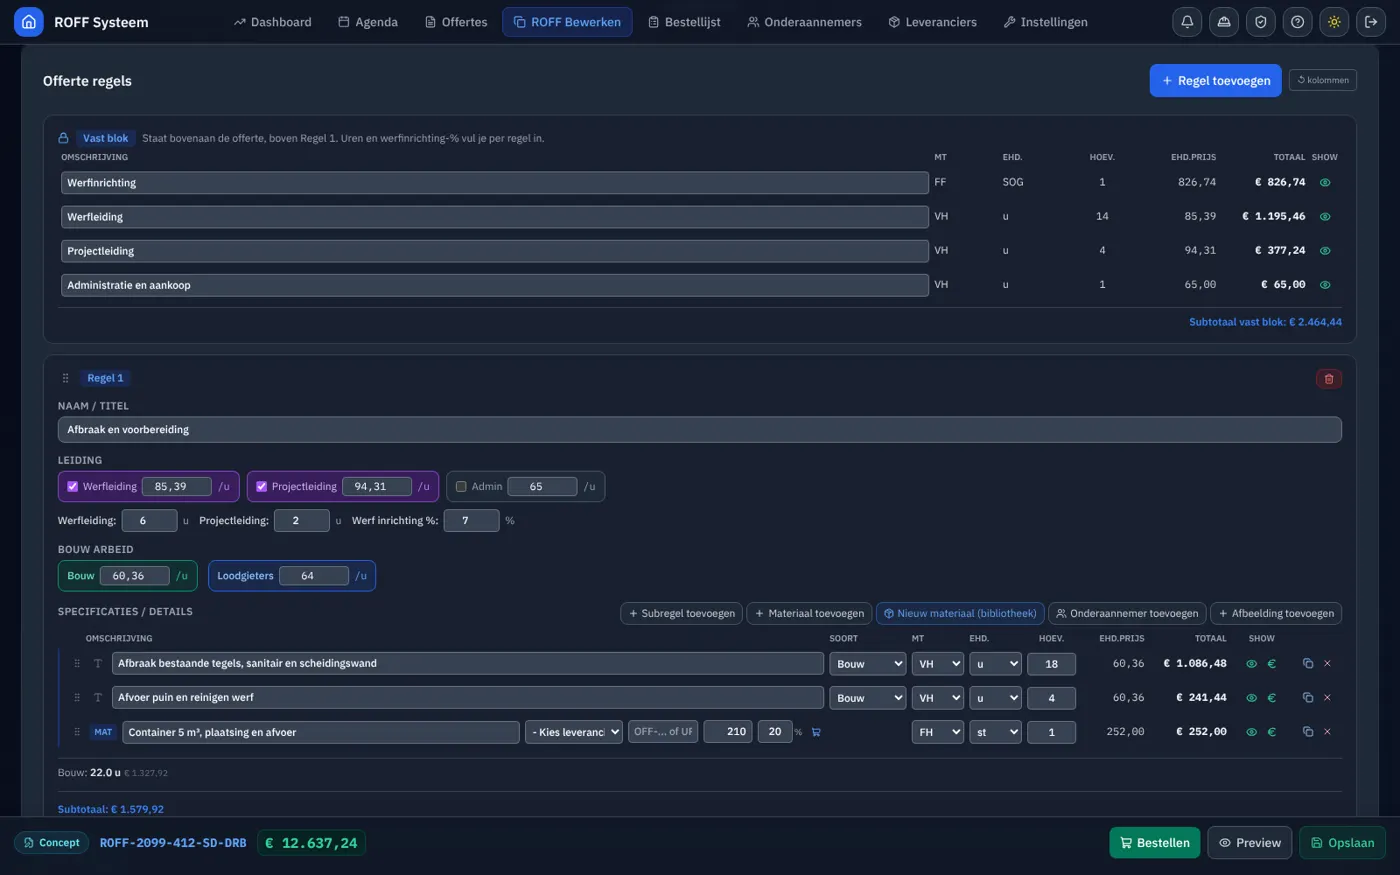Open the FH dropdown in Container row

[937, 732]
